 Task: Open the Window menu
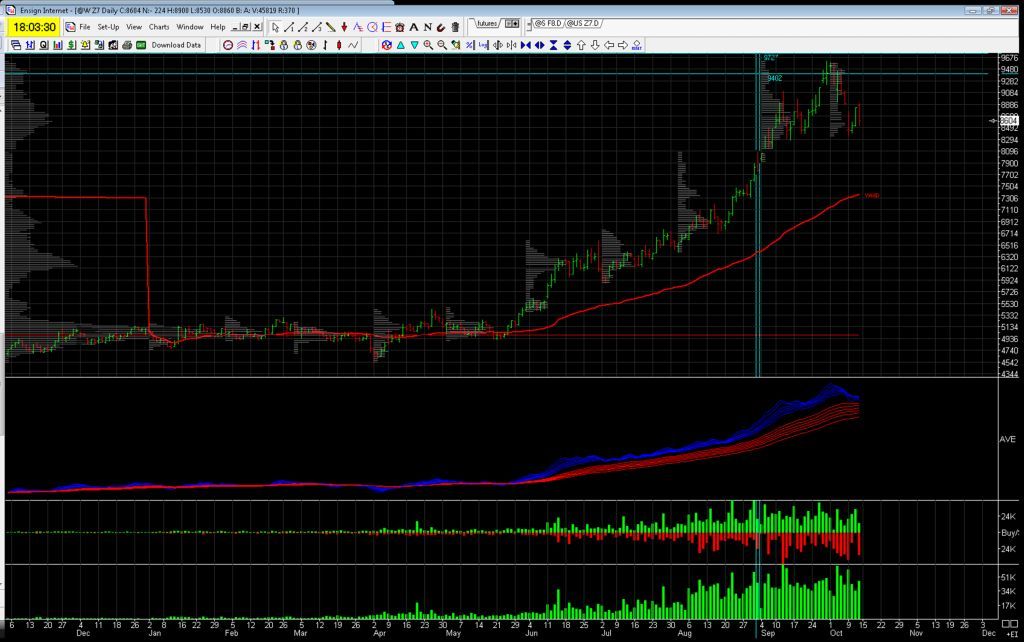190,27
